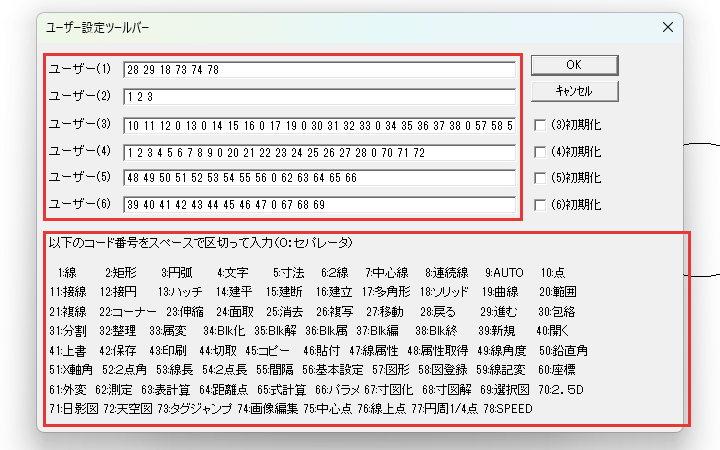Tick the (6)初期化 checkbox
This screenshot has height=450, width=720.
tap(540, 205)
